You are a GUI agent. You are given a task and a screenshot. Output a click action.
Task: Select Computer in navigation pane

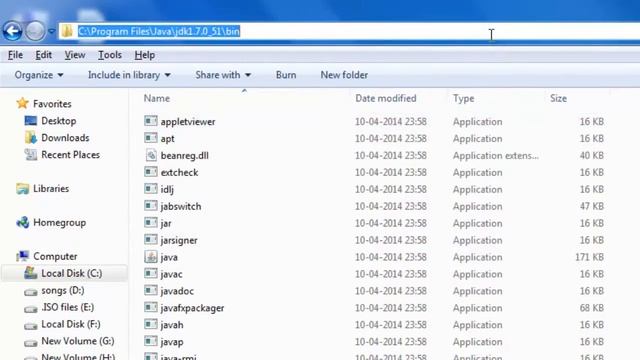(x=55, y=256)
